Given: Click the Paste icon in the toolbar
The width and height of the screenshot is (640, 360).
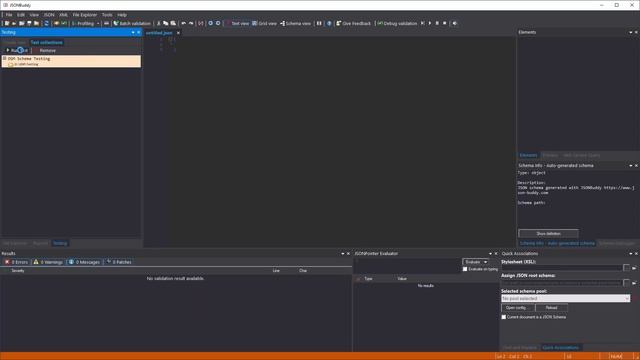Looking at the screenshot, I should coord(173,23).
